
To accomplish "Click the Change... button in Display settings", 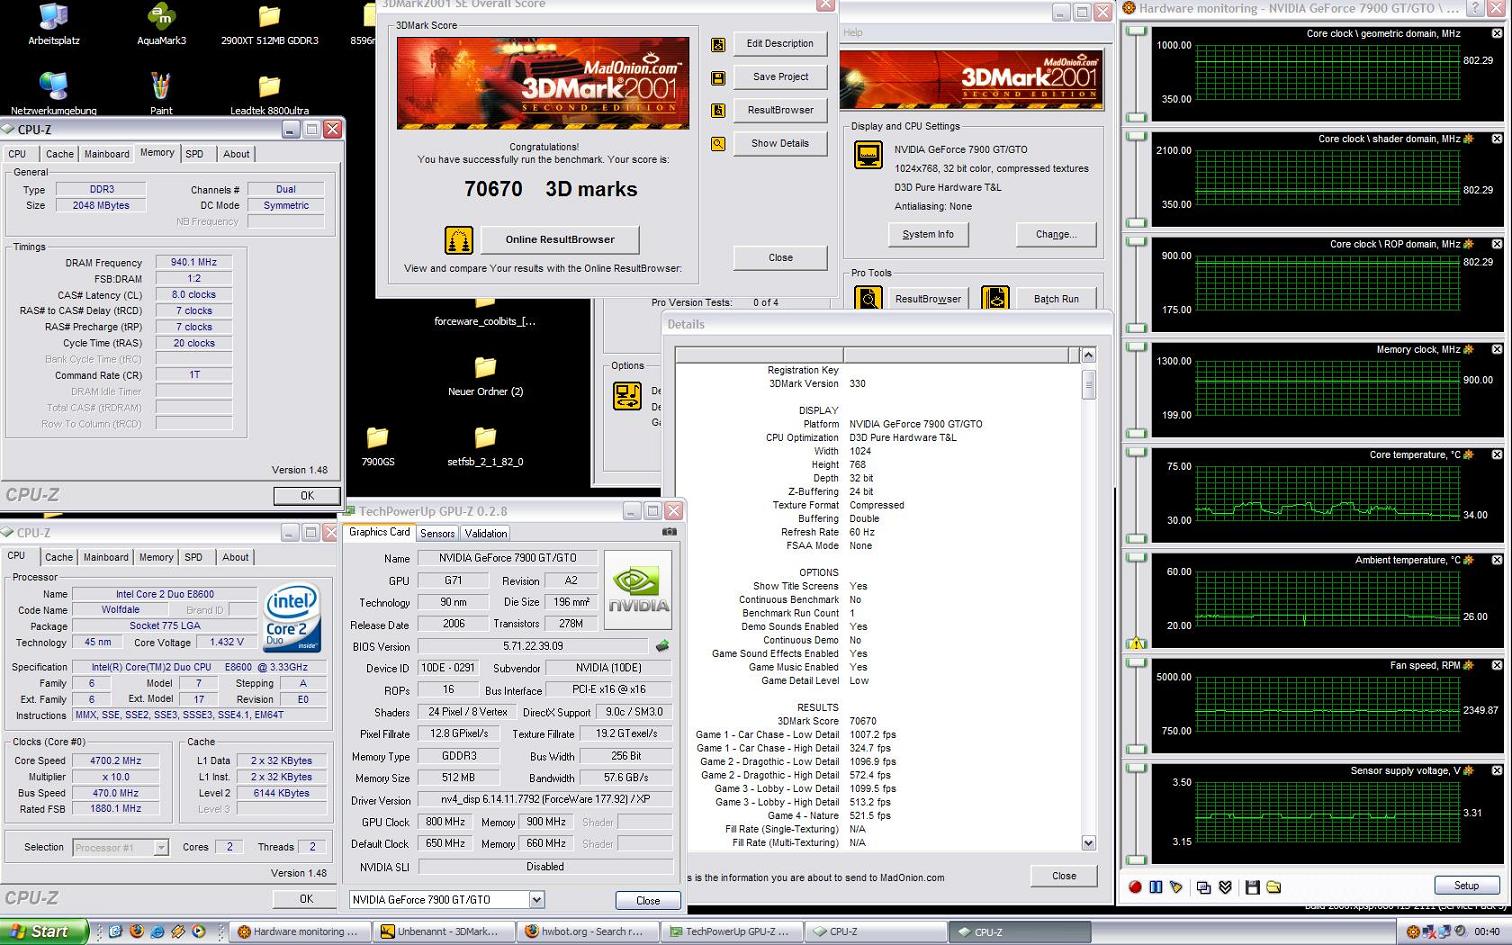I will click(x=1056, y=234).
